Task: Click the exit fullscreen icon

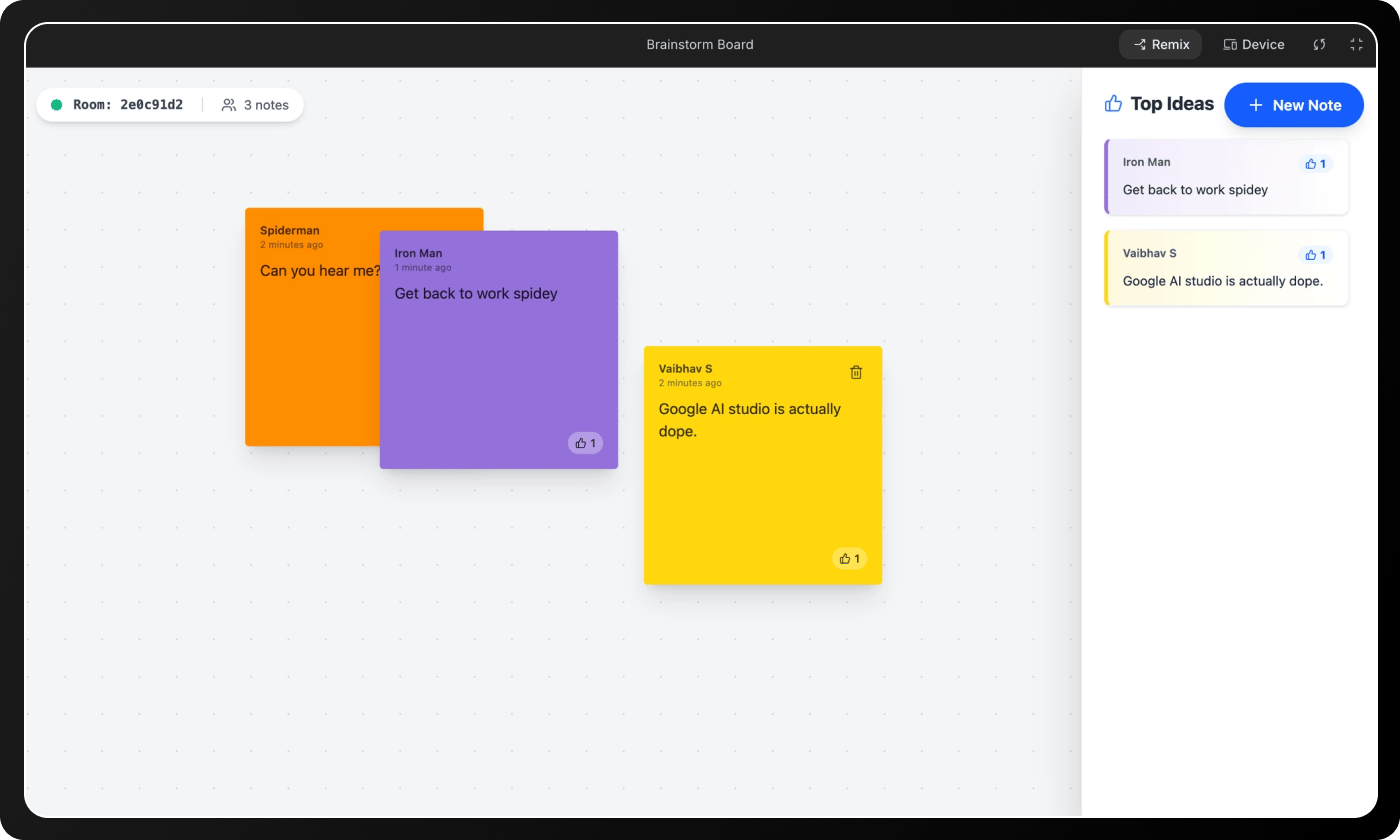Action: (x=1356, y=44)
